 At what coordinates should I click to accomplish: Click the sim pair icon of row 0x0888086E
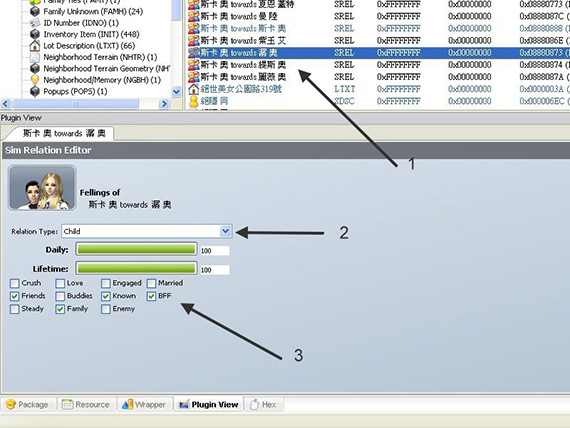coord(194,40)
